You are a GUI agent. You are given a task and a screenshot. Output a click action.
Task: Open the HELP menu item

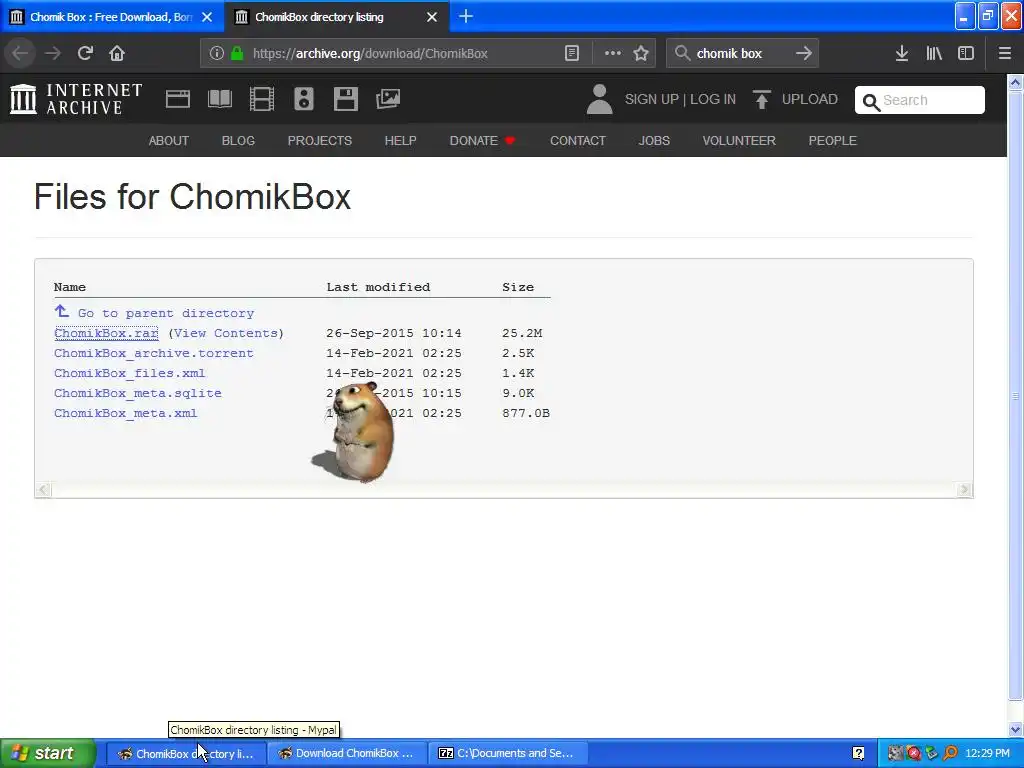[400, 140]
